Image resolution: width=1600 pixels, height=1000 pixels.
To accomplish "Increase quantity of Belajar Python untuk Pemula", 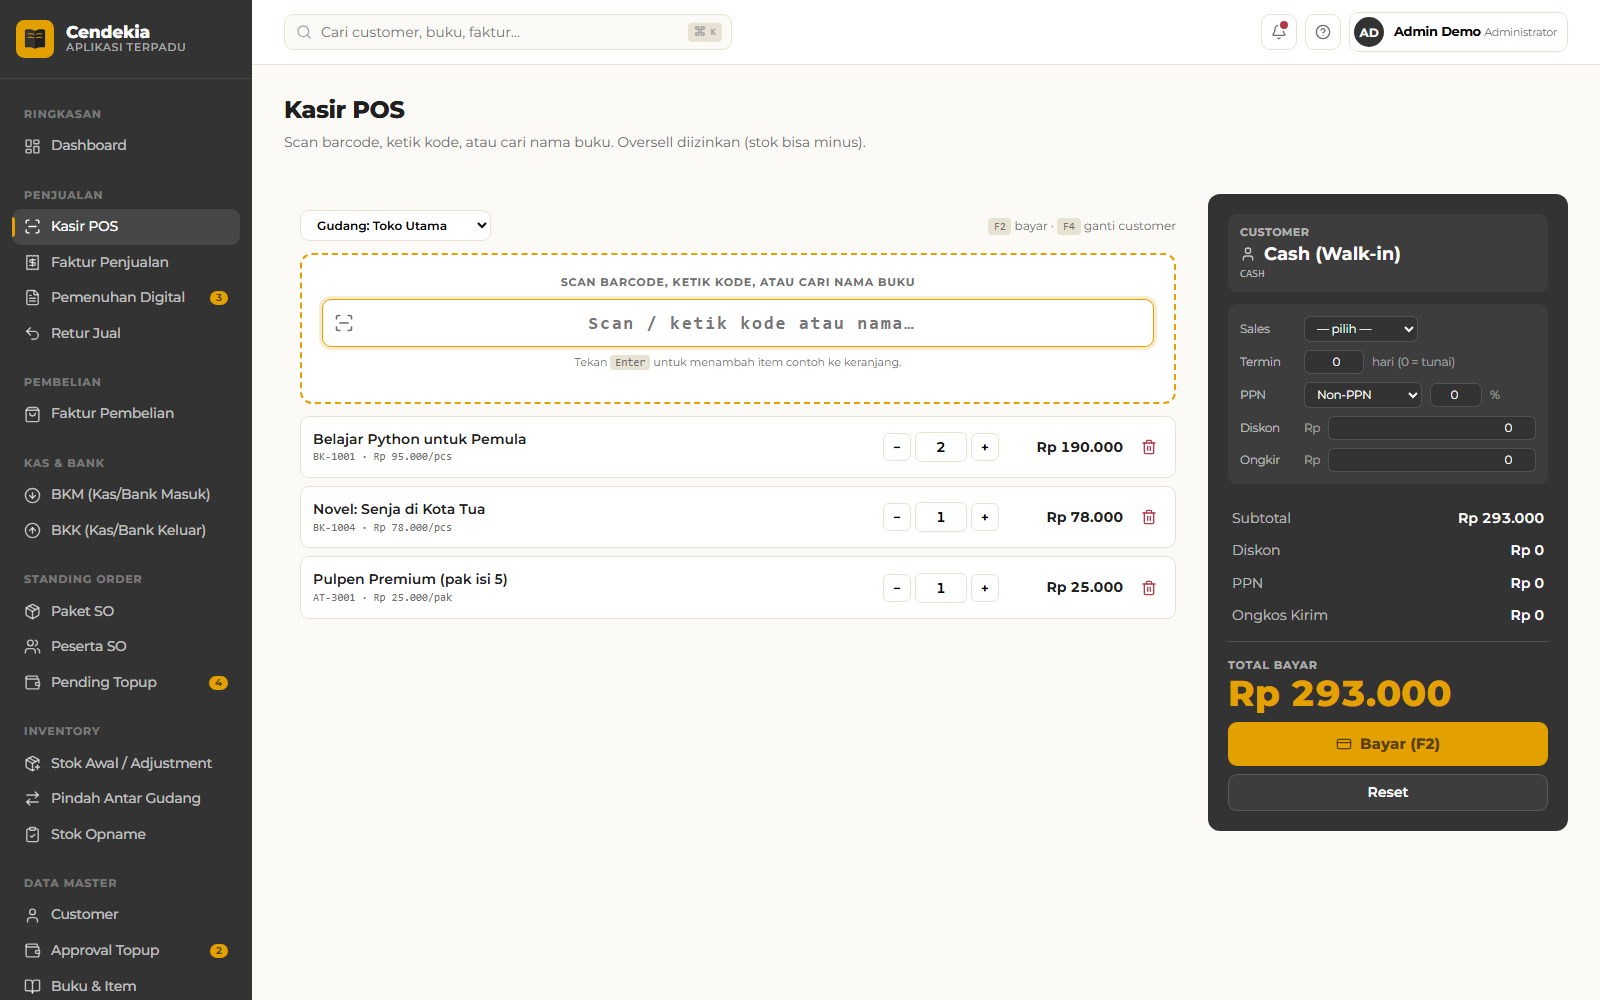I will [x=985, y=447].
